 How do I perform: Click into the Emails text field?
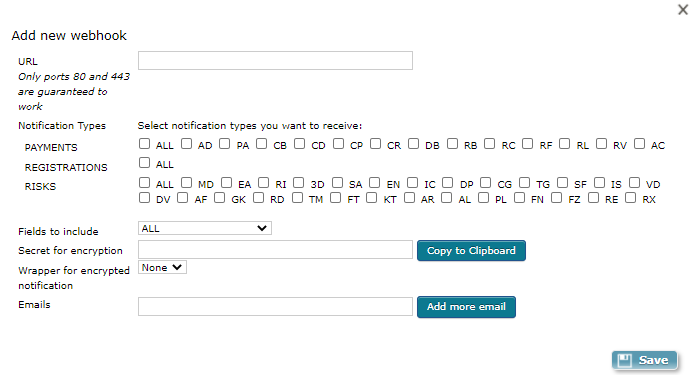[275, 306]
